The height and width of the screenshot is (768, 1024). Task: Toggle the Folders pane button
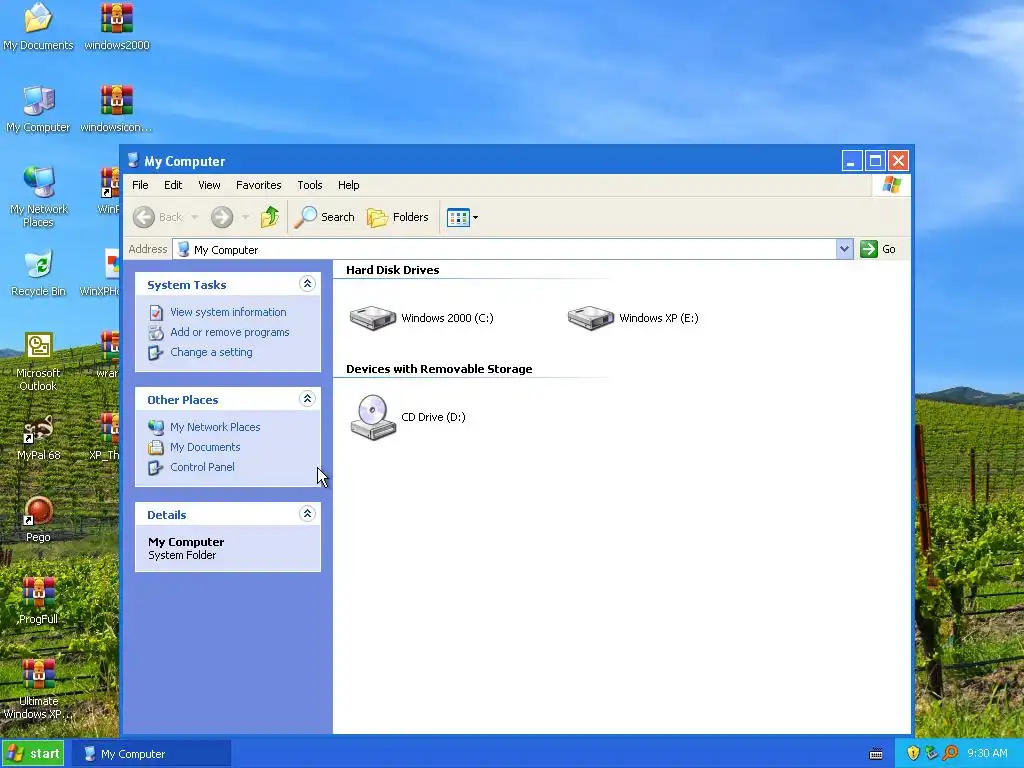pos(398,217)
